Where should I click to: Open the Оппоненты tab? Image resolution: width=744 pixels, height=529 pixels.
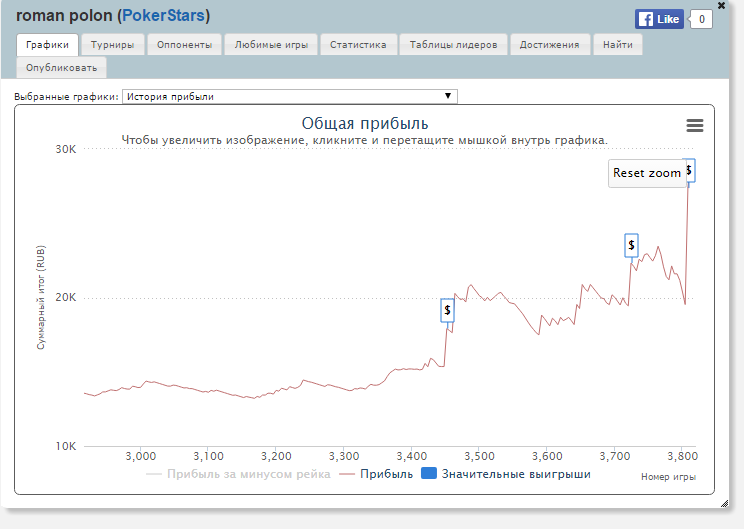click(x=185, y=45)
